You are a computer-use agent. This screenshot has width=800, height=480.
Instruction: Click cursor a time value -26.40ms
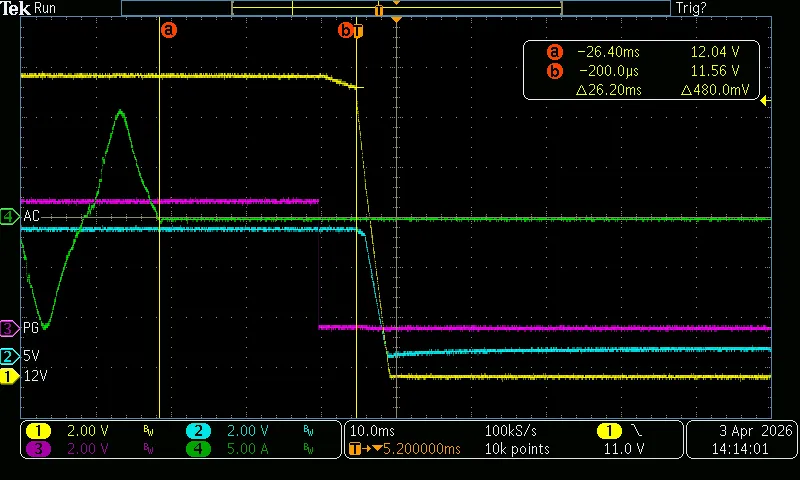tap(608, 52)
